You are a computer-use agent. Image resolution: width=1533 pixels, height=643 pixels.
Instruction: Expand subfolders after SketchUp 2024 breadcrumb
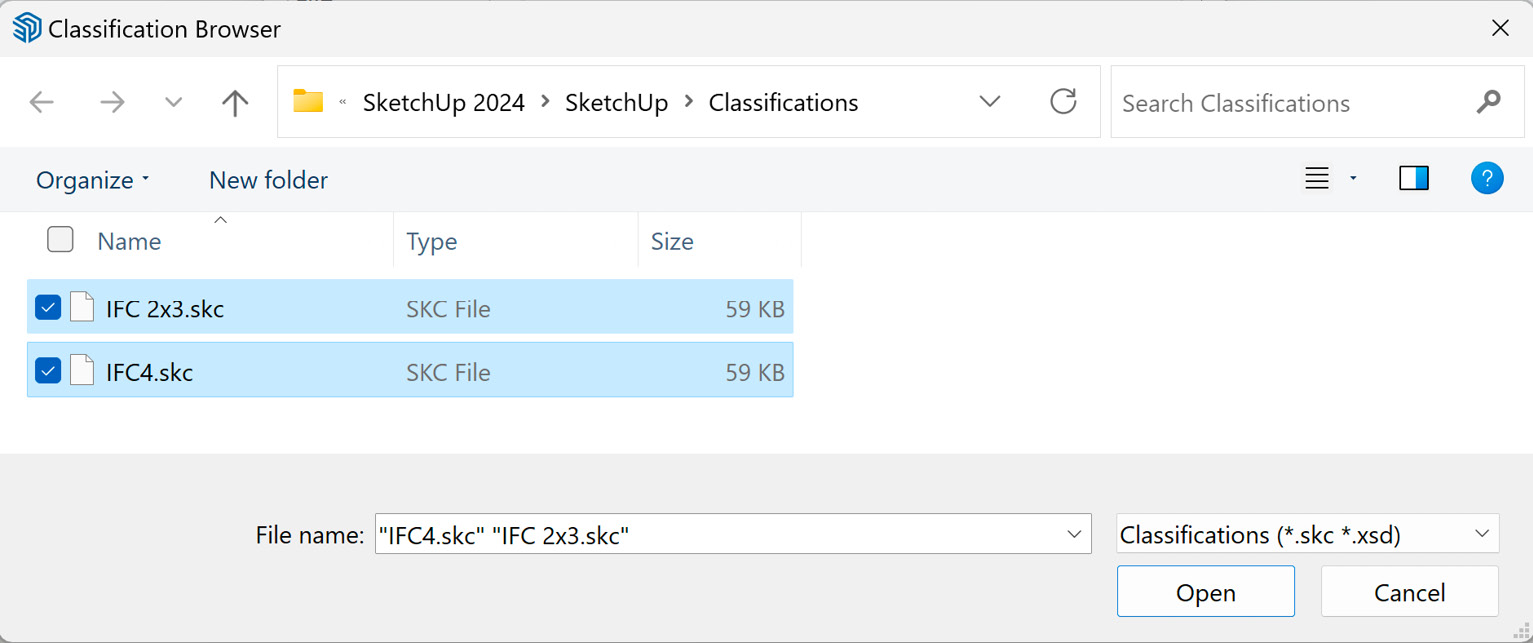[546, 102]
